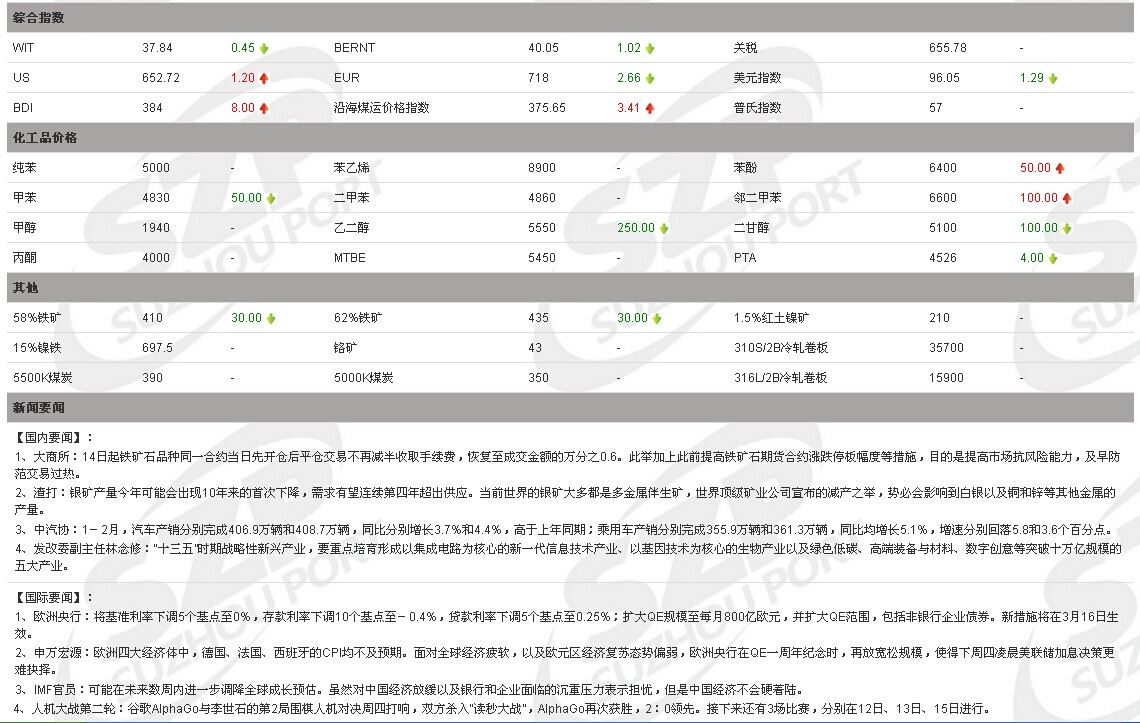Click the green down arrow beside 二甘醇 100.00

1067,228
